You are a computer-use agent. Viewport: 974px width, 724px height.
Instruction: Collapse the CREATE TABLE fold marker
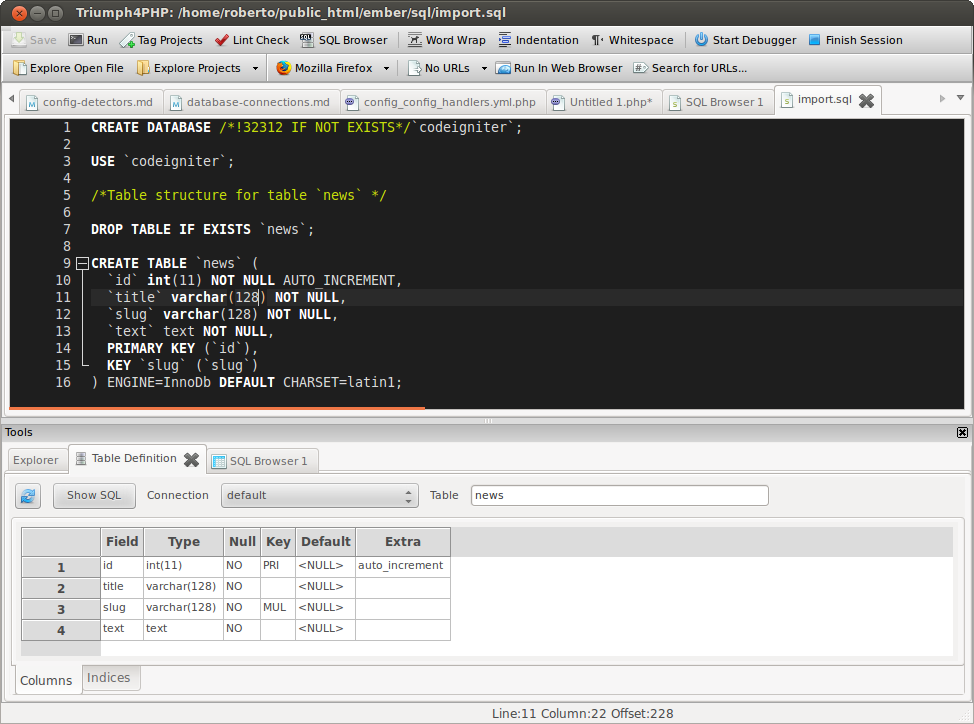[x=82, y=264]
